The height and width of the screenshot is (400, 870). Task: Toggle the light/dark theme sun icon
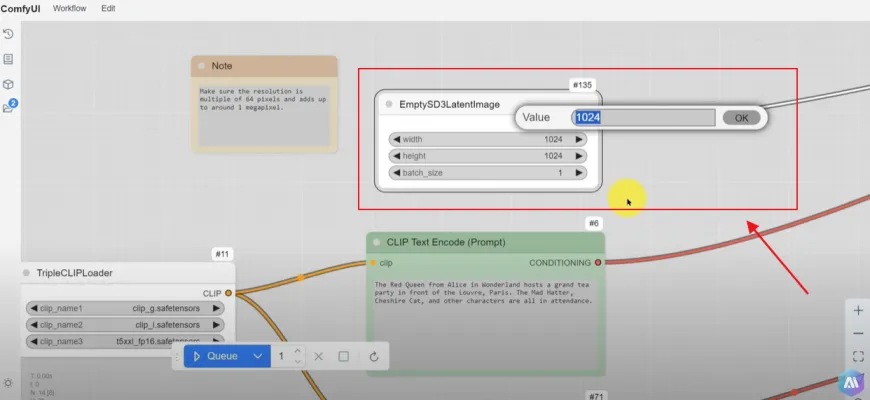(9, 383)
